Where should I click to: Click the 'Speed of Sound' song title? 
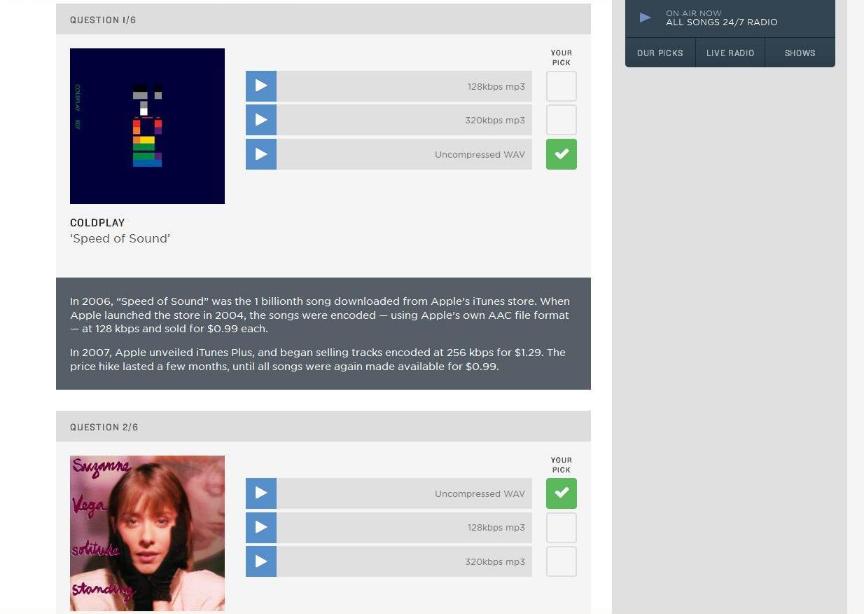pyautogui.click(x=120, y=239)
